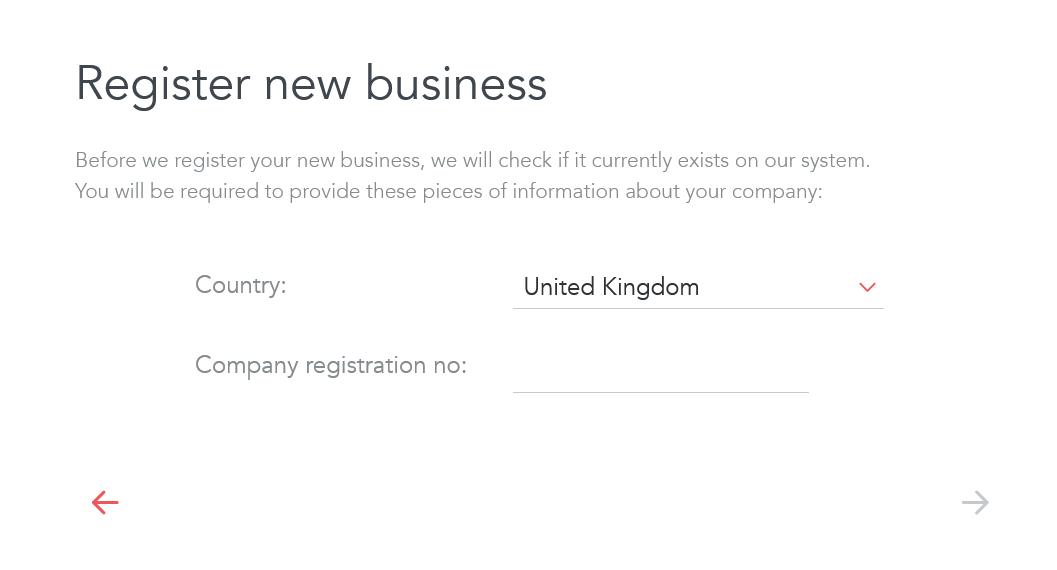1057x570 pixels.
Task: Go back using the red left arrow
Action: tap(105, 503)
